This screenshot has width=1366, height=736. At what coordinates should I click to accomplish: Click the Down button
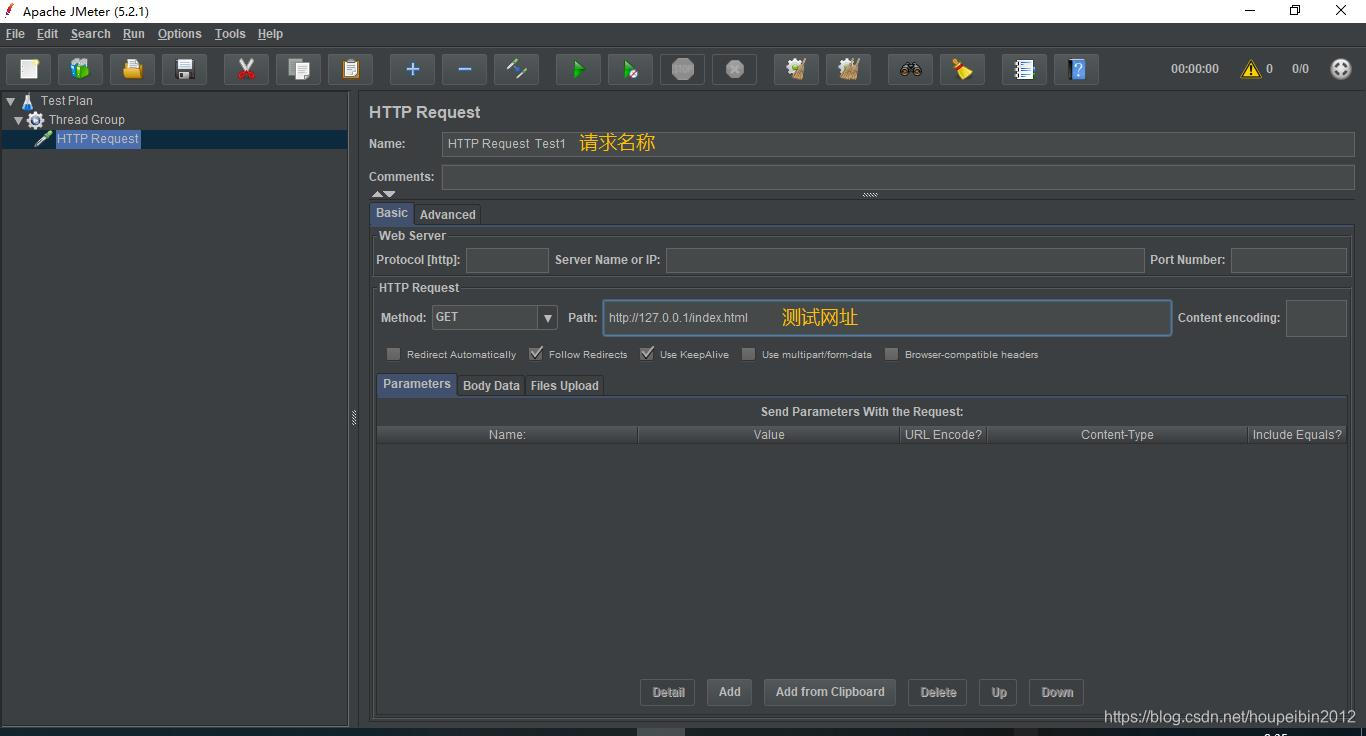pos(1057,692)
